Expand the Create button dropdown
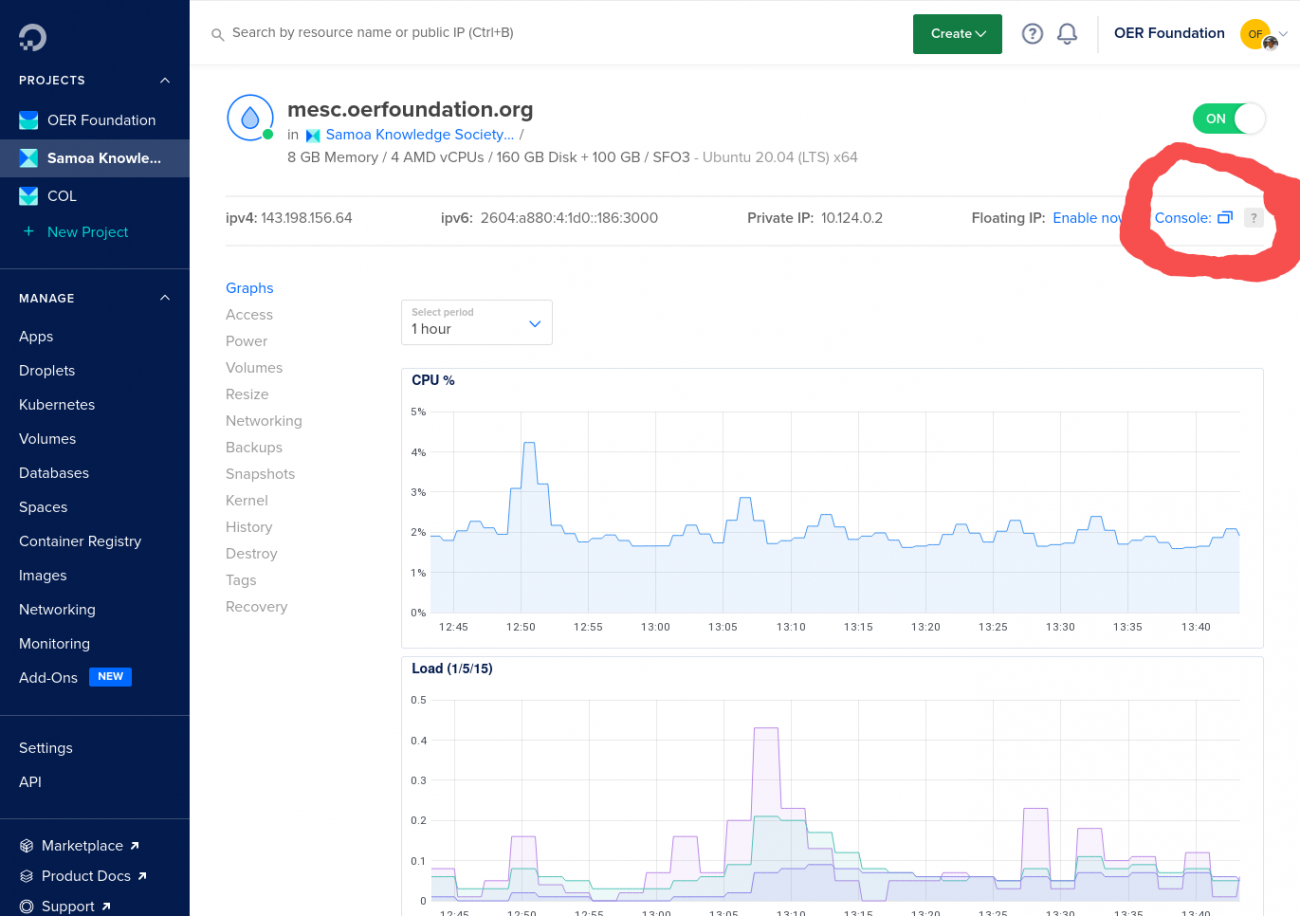The height and width of the screenshot is (916, 1300). pos(957,34)
